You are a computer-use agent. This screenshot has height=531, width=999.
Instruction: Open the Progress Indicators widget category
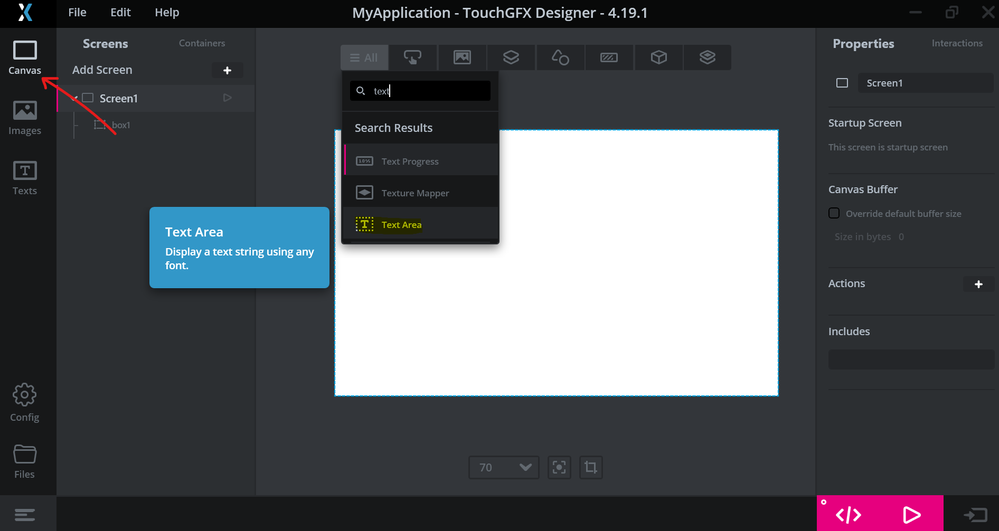coord(609,57)
